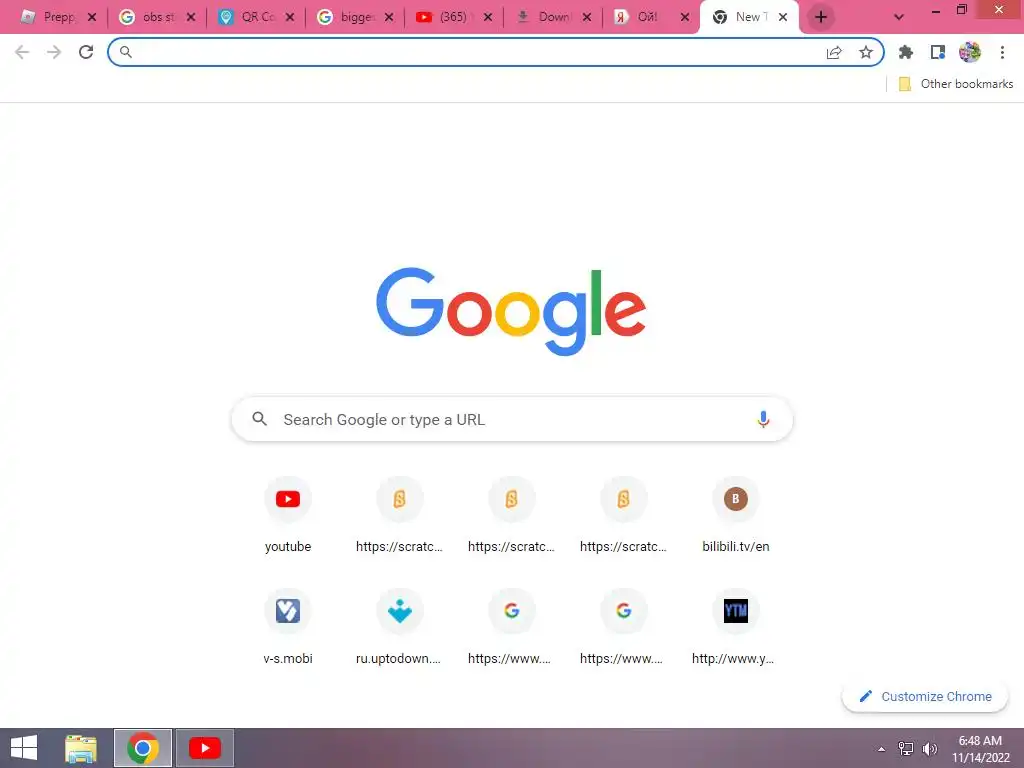
Task: Show hidden tray icons arrow
Action: coord(882,749)
